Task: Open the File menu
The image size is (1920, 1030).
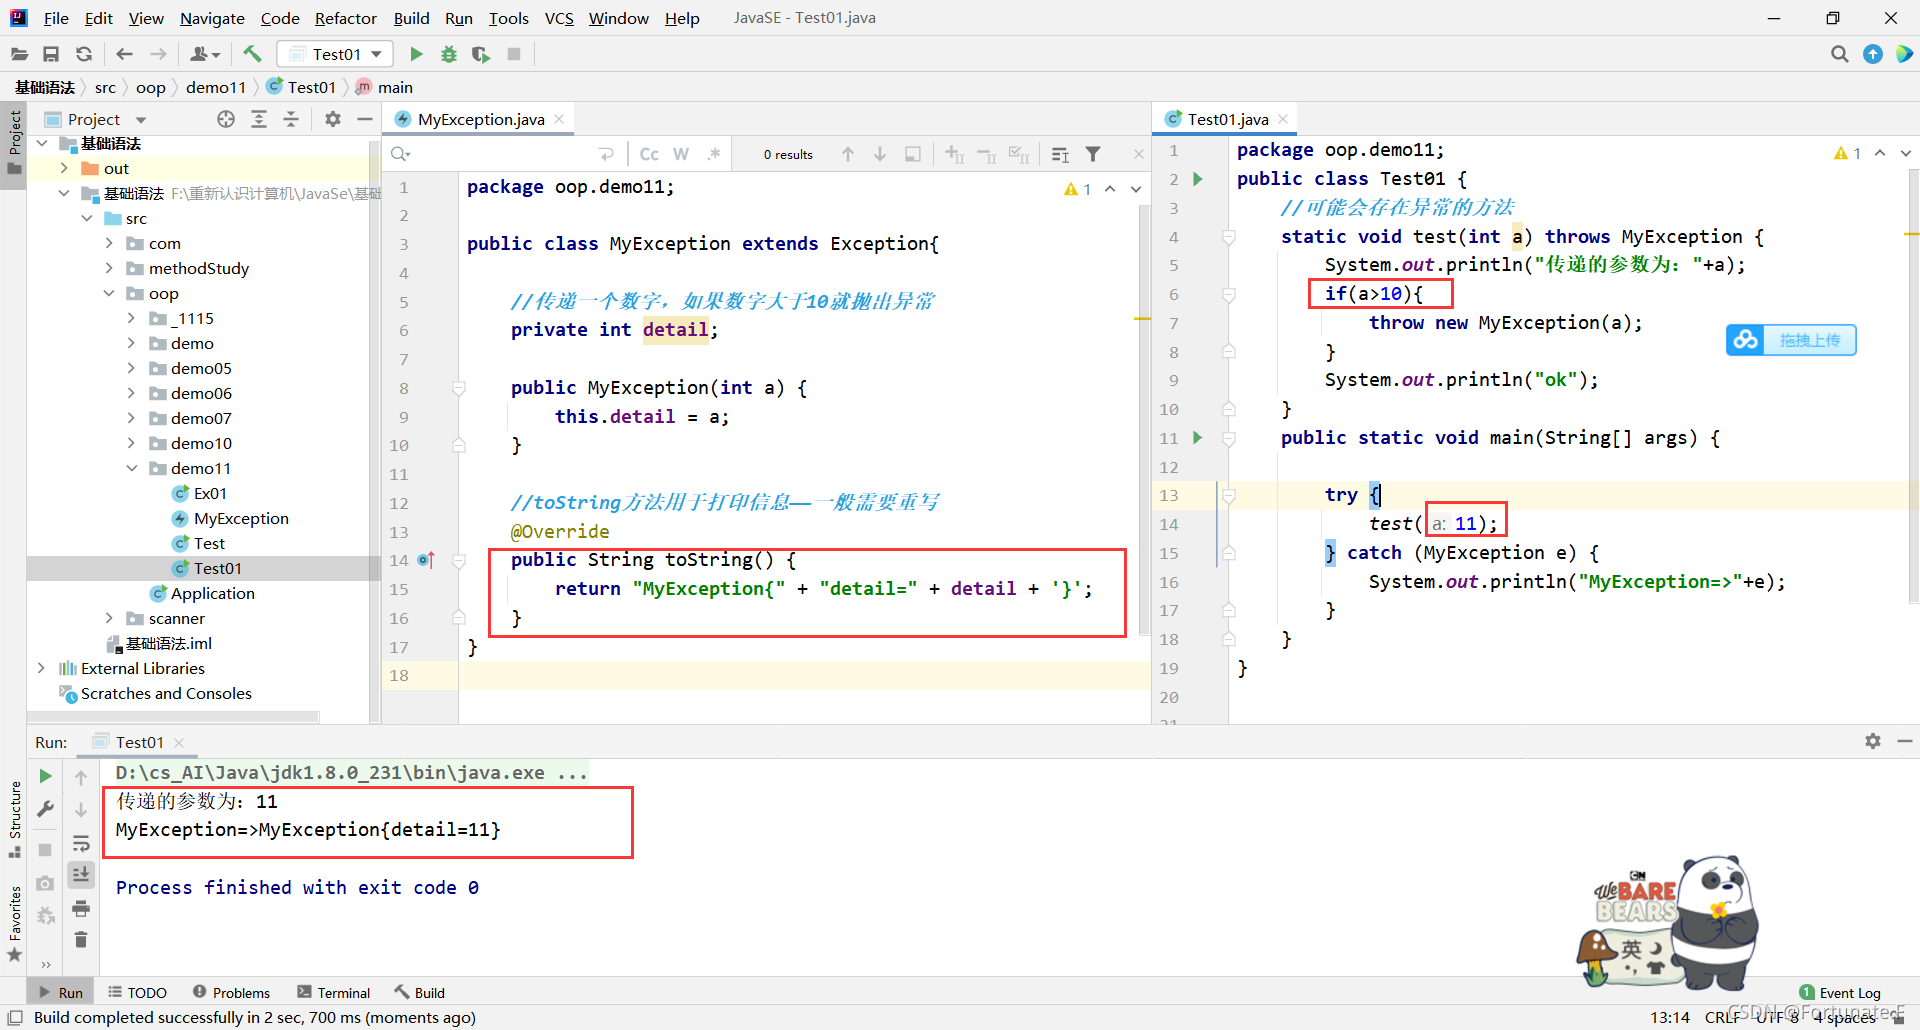Action: (56, 18)
